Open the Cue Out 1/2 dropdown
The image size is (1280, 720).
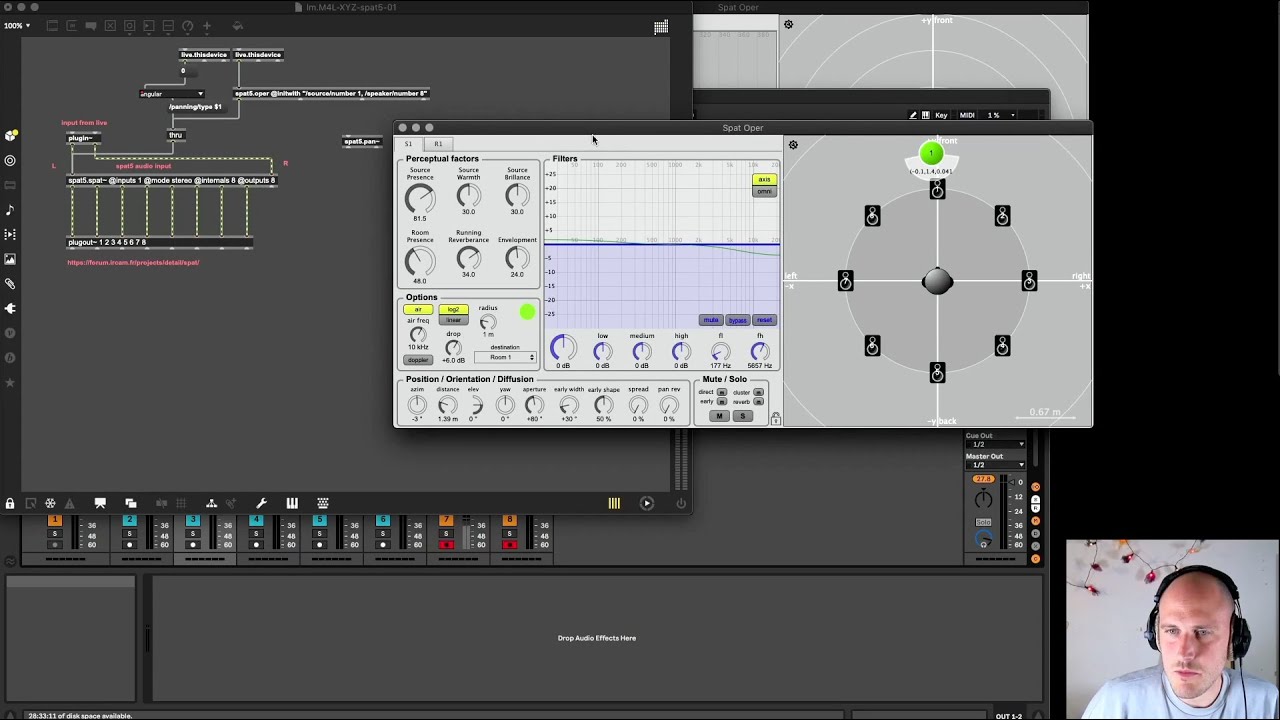tap(995, 444)
